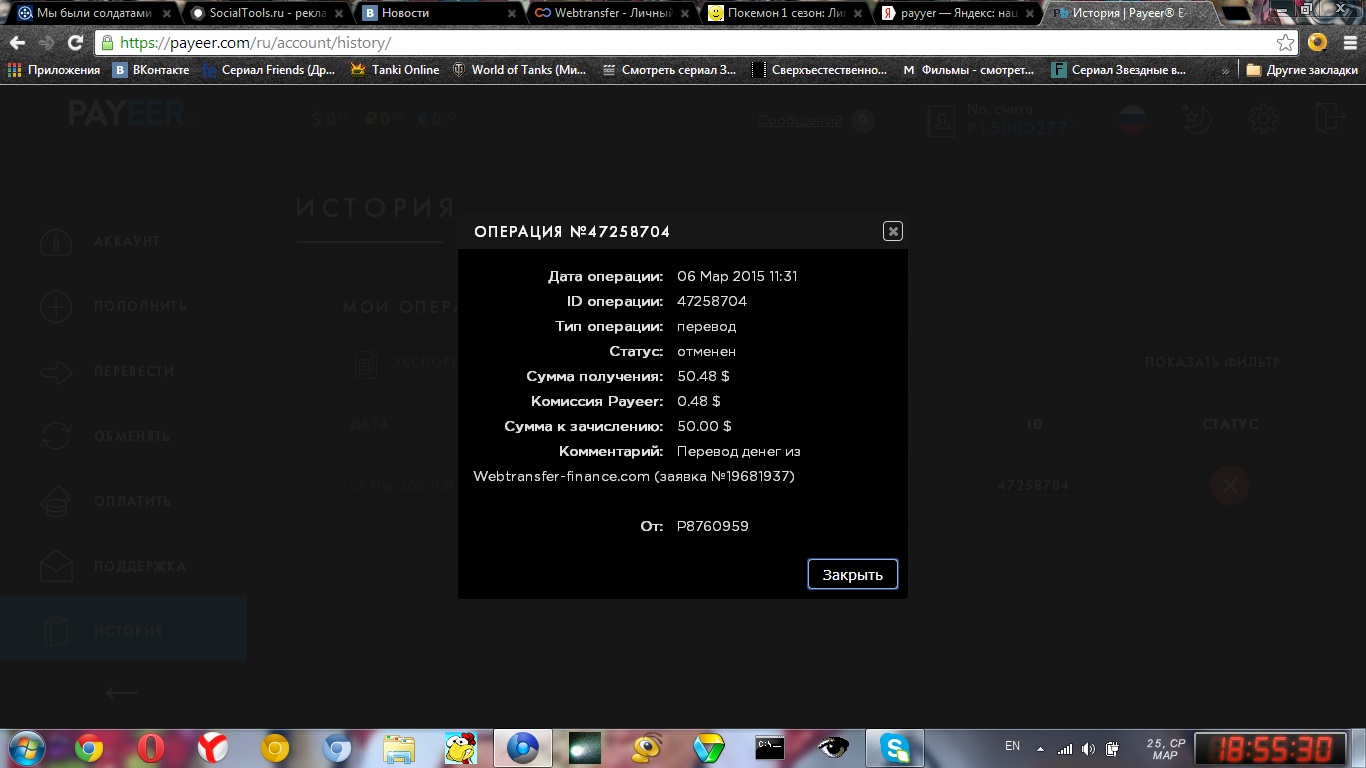
Task: Reload the page with refresh icon
Action: point(75,43)
